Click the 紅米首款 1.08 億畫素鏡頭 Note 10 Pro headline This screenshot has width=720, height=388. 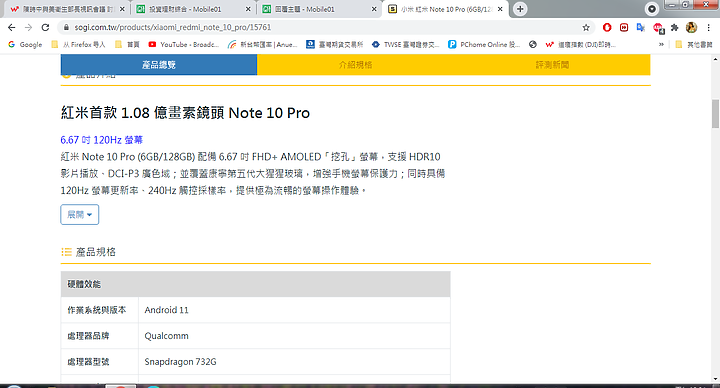pos(185,113)
